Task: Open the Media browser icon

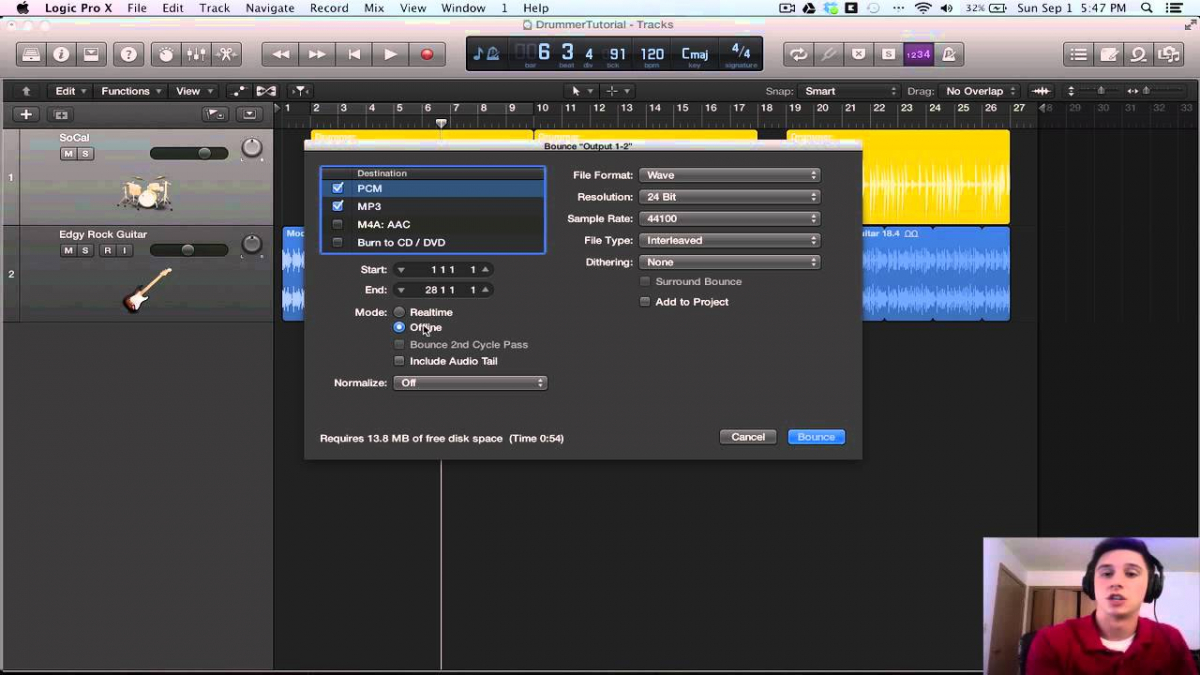Action: [x=1168, y=54]
